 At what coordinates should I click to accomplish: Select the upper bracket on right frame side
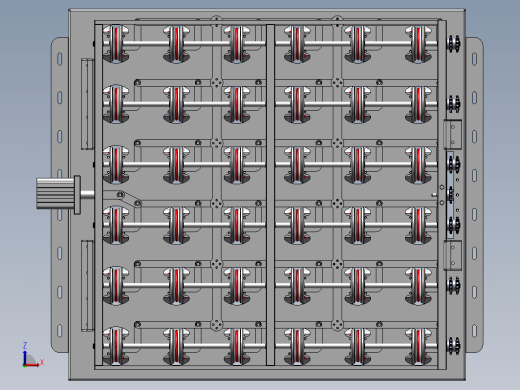tap(453, 134)
